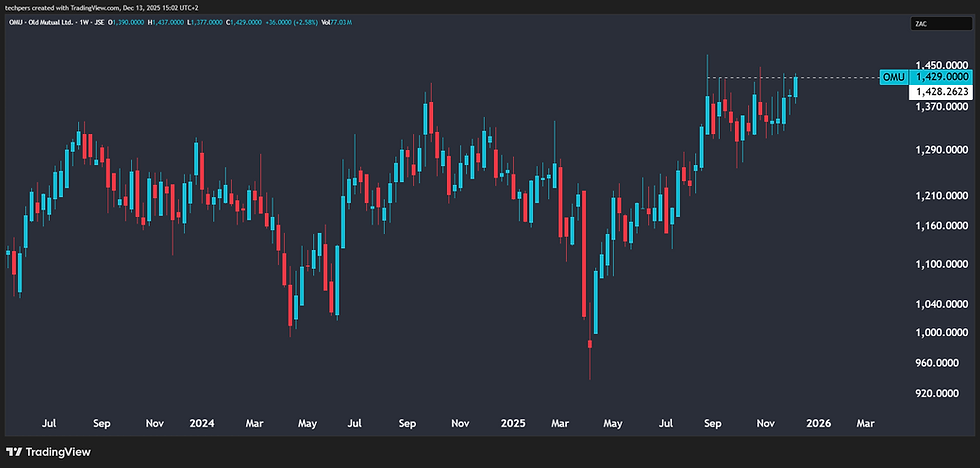The image size is (980, 468).
Task: Click the dashed horizontal price line
Action: [x=792, y=77]
